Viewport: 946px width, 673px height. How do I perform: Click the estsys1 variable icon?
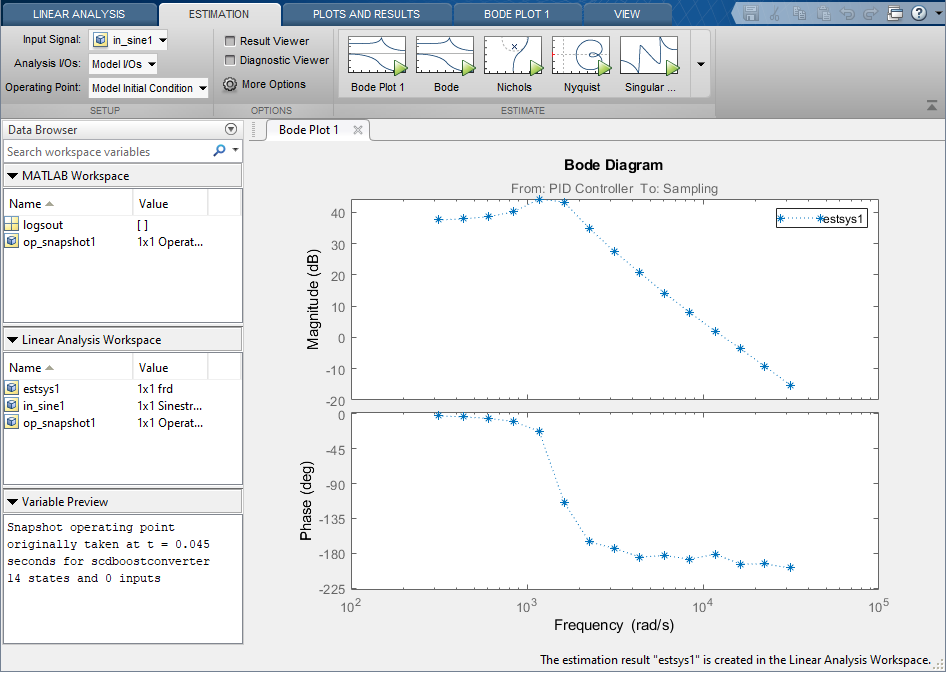pos(11,388)
